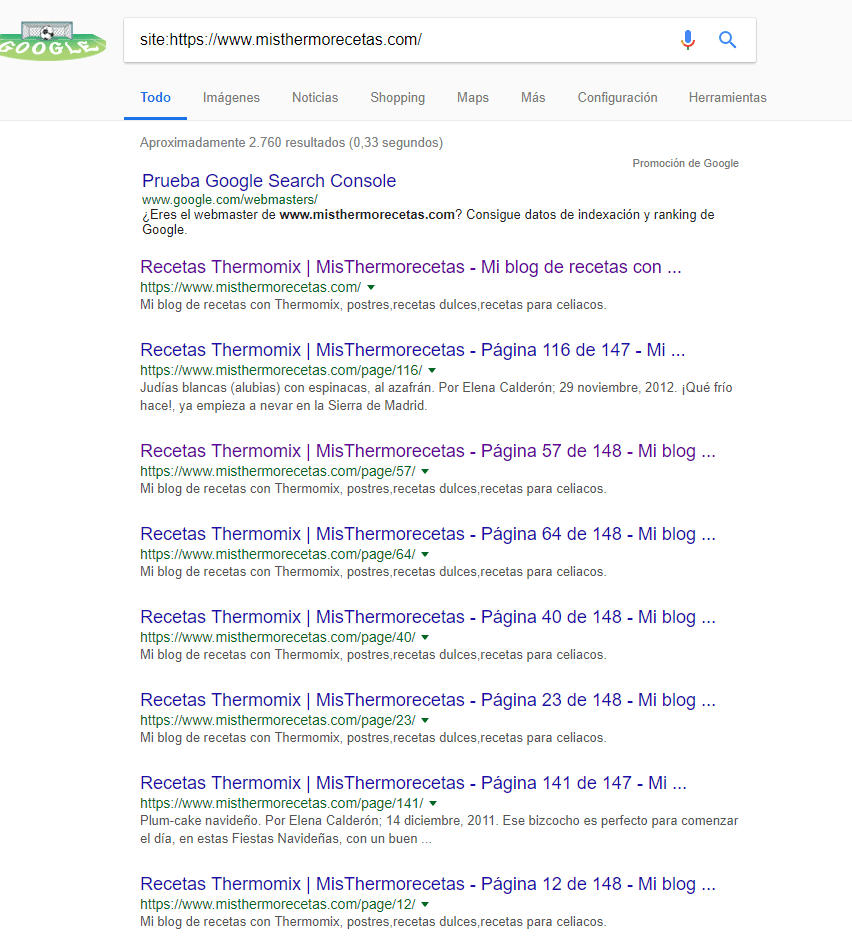Open result Página 23 de 148
Screen dimensions: 852x944
[428, 700]
